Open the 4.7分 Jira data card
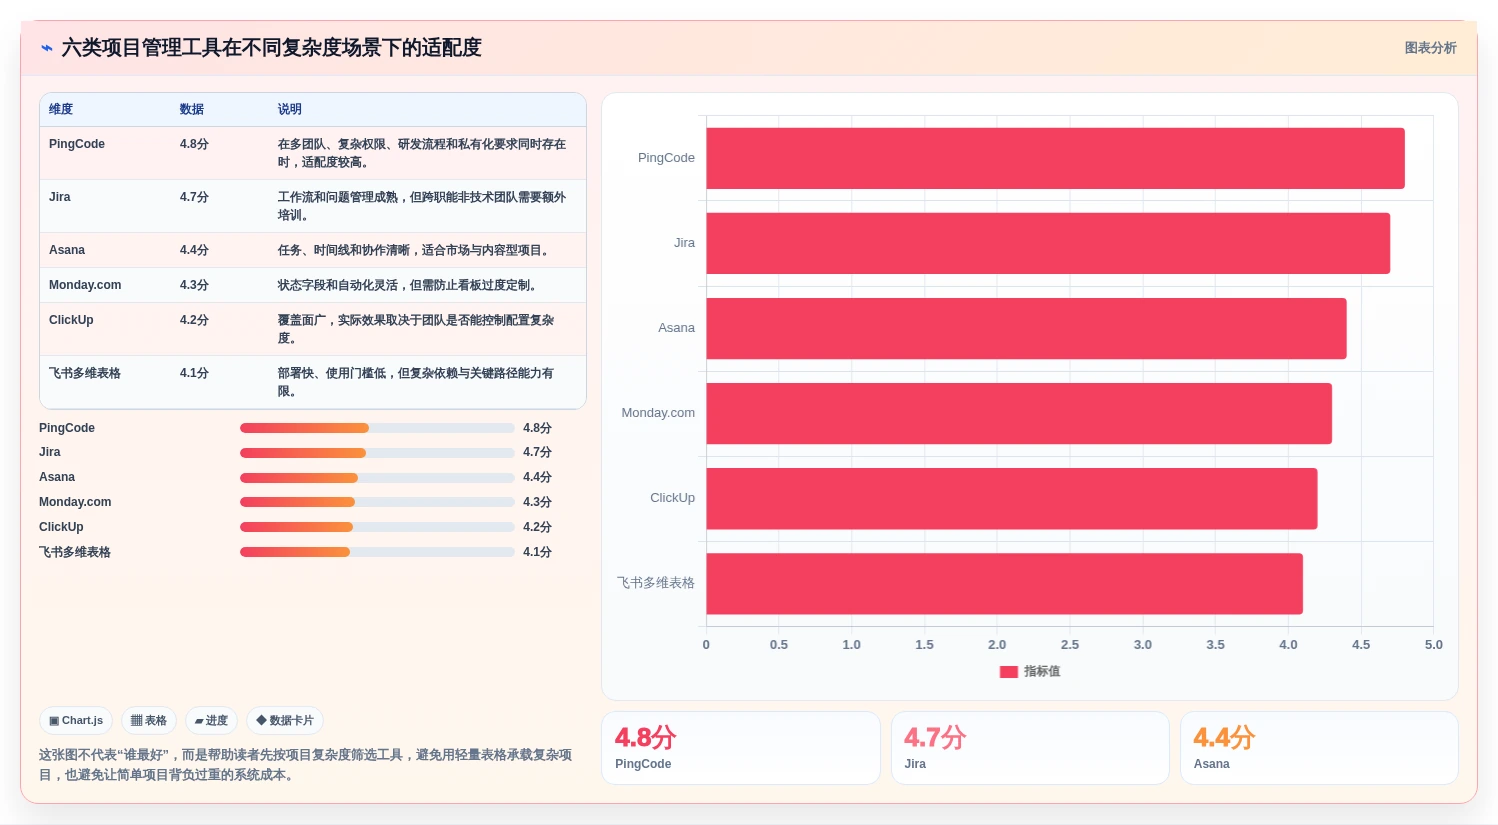Image resolution: width=1498 pixels, height=825 pixels. [x=1030, y=748]
